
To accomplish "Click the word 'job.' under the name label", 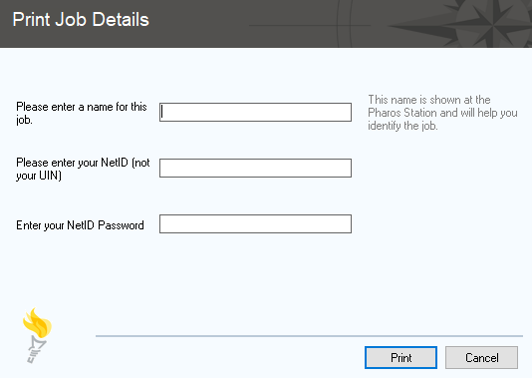I will tap(24, 120).
